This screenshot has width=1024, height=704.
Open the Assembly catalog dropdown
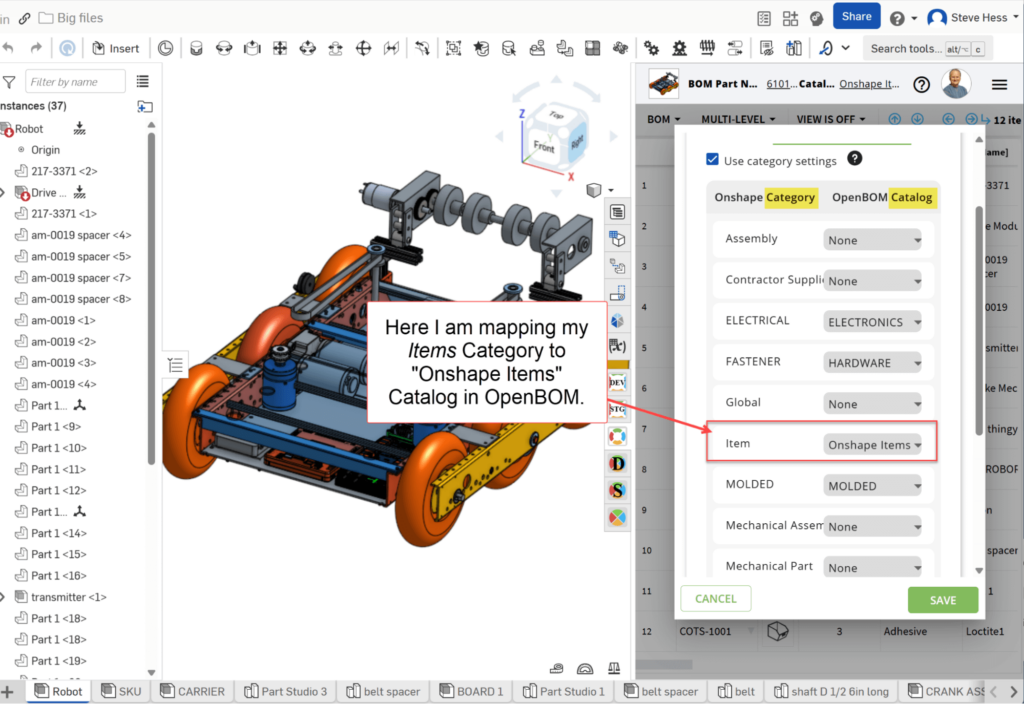pyautogui.click(x=872, y=240)
